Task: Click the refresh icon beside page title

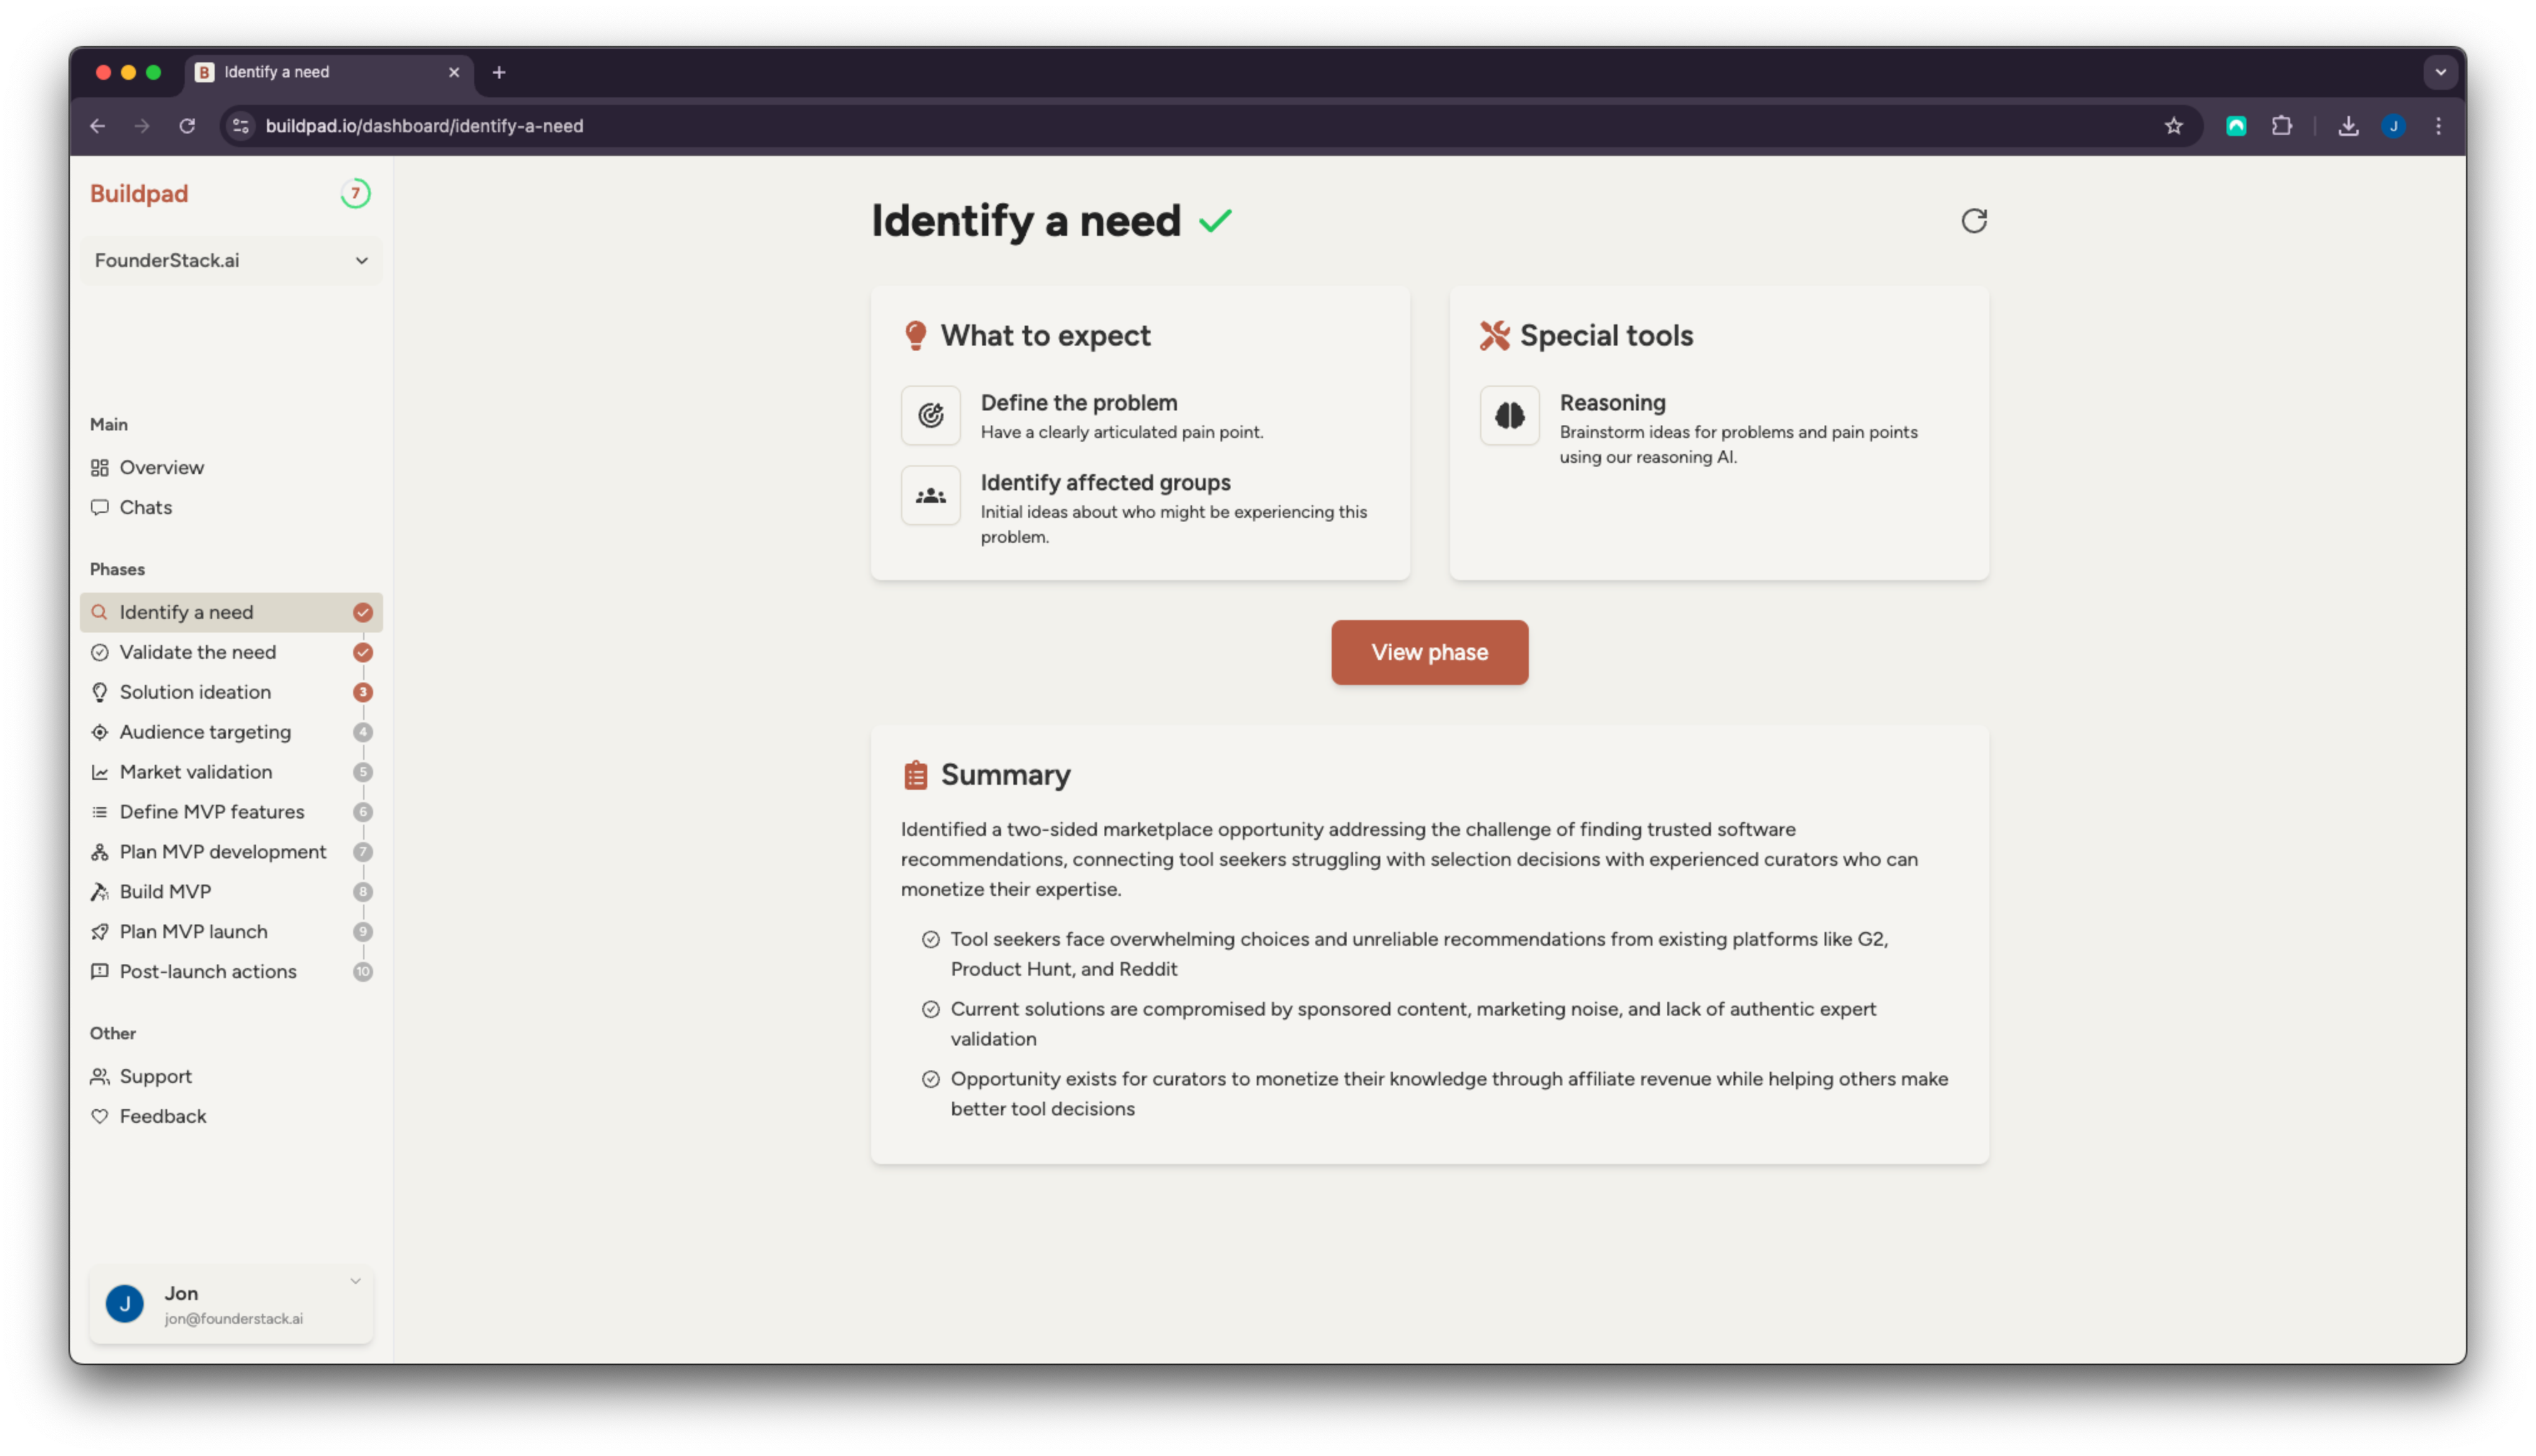Action: (1973, 220)
